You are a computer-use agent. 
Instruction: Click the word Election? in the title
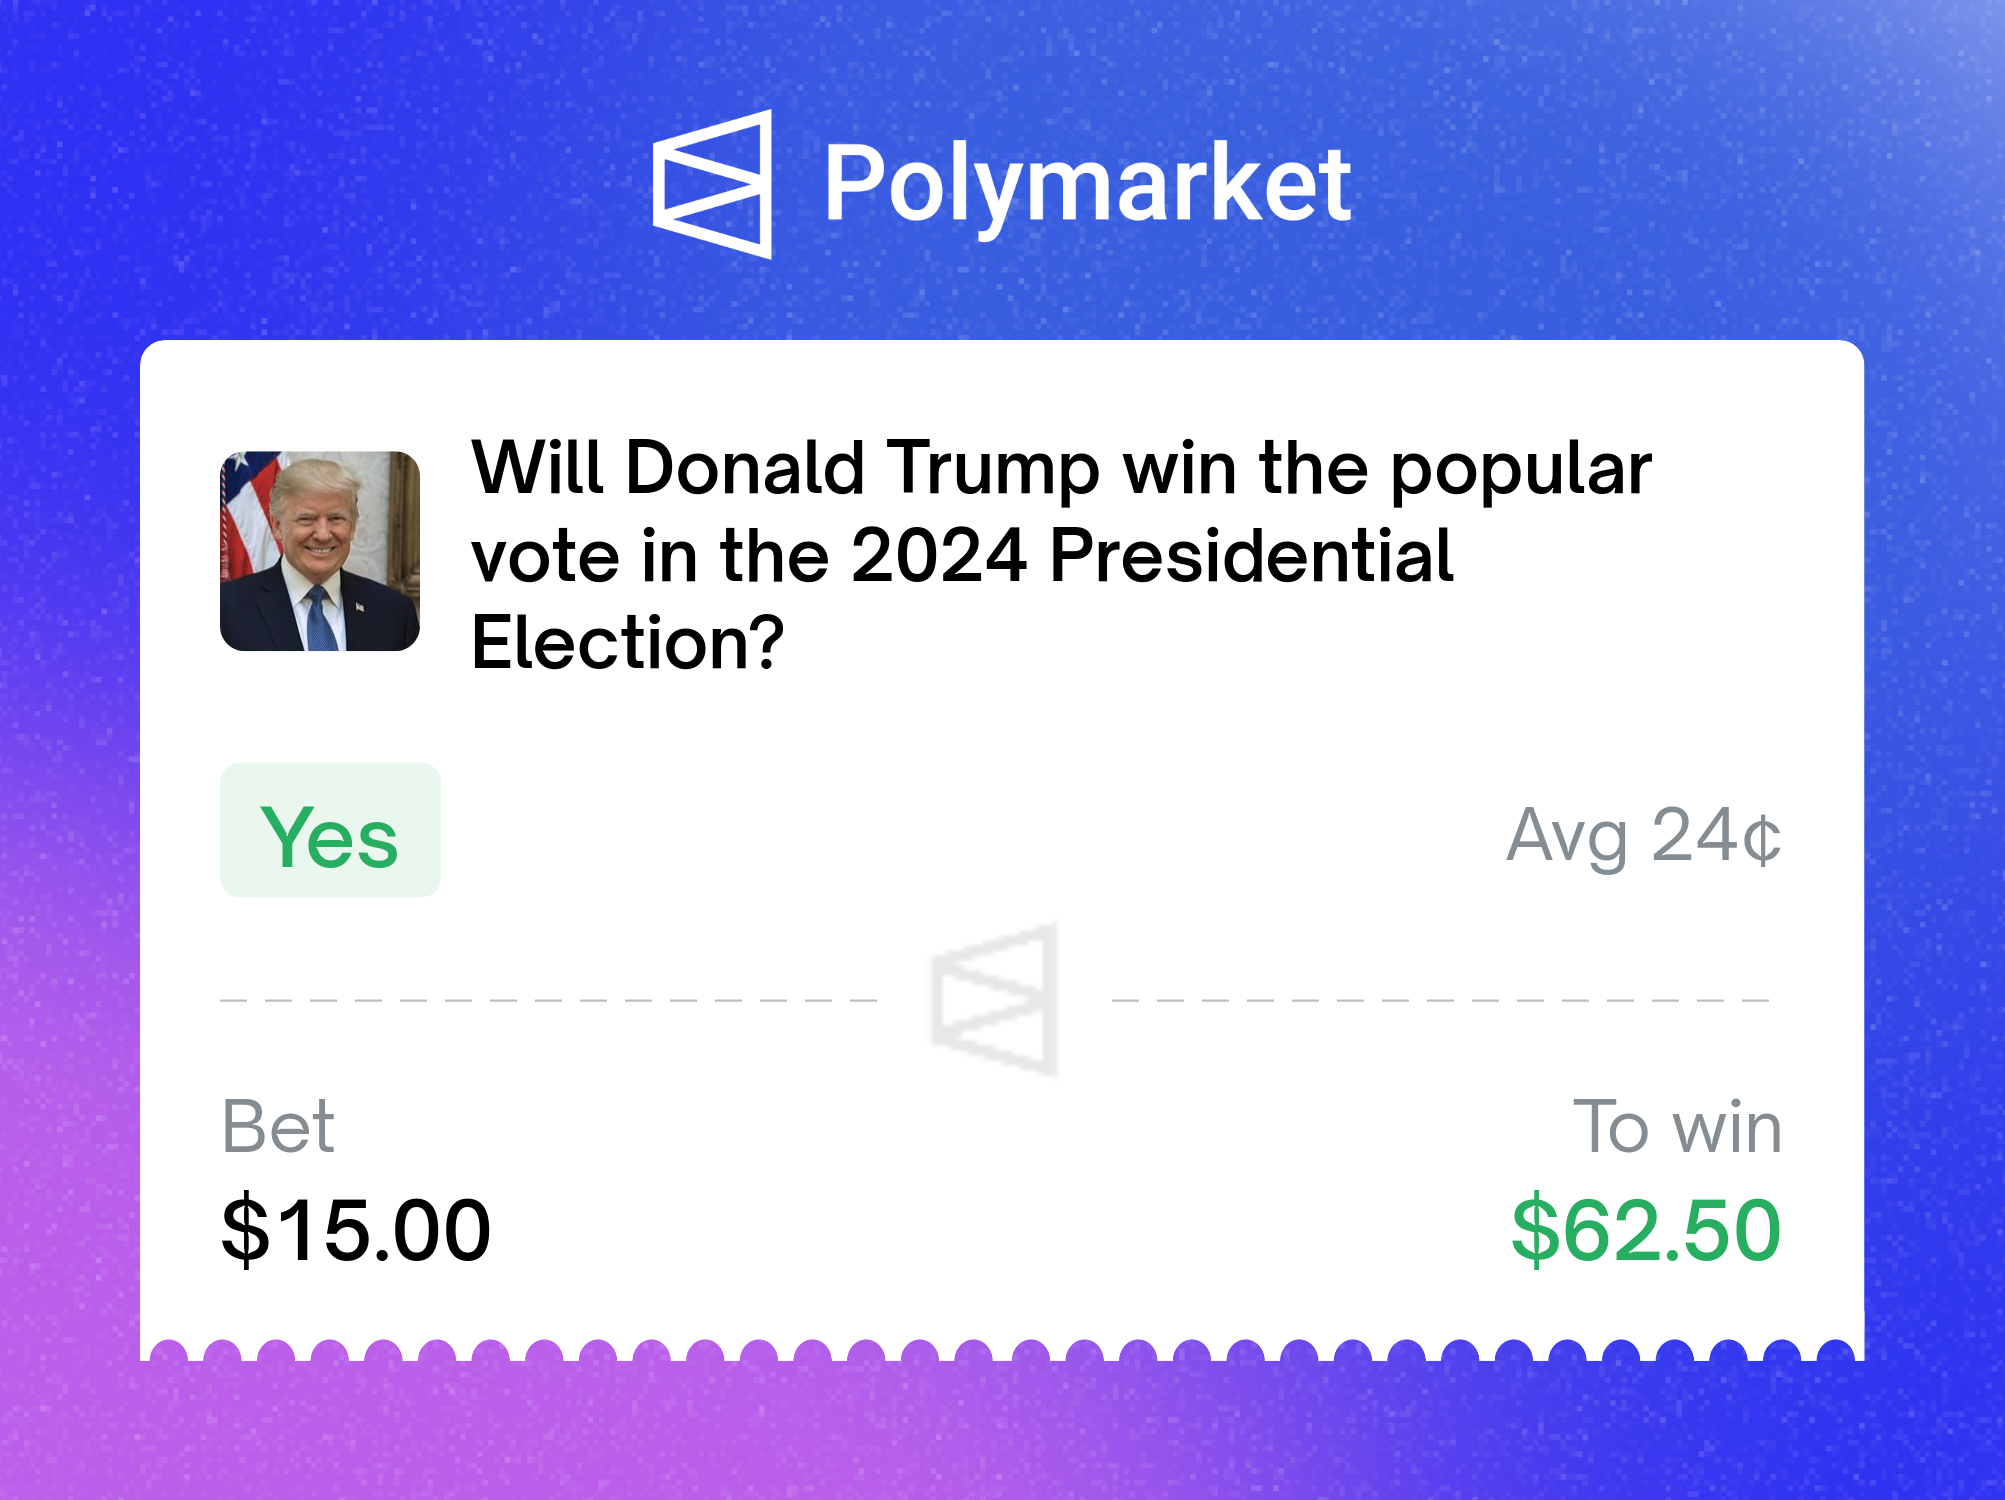click(628, 643)
